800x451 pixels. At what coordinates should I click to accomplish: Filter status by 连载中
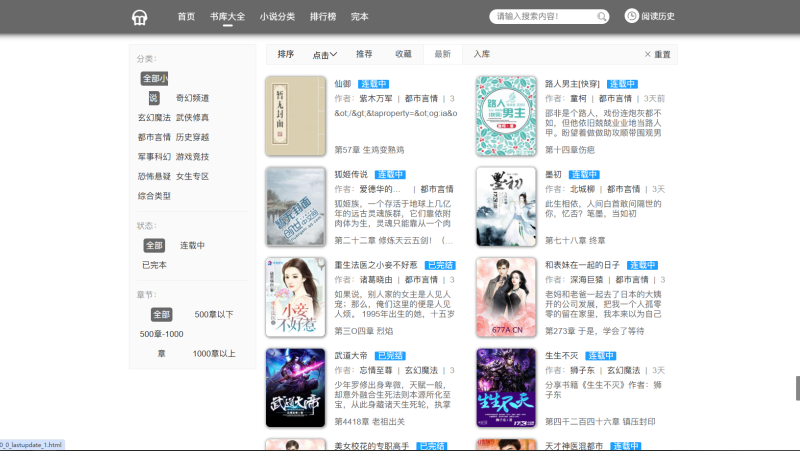click(192, 245)
